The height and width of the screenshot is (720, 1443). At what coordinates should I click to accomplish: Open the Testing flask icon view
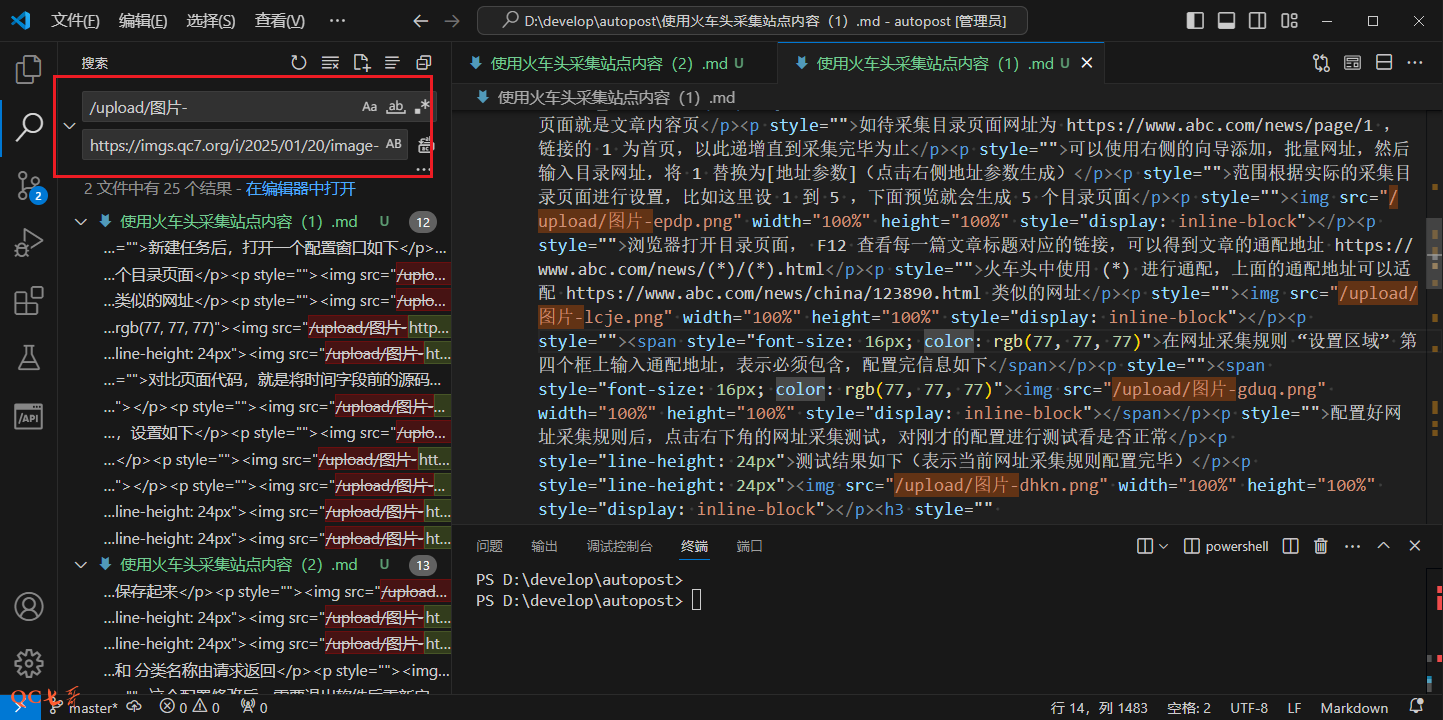pos(29,358)
